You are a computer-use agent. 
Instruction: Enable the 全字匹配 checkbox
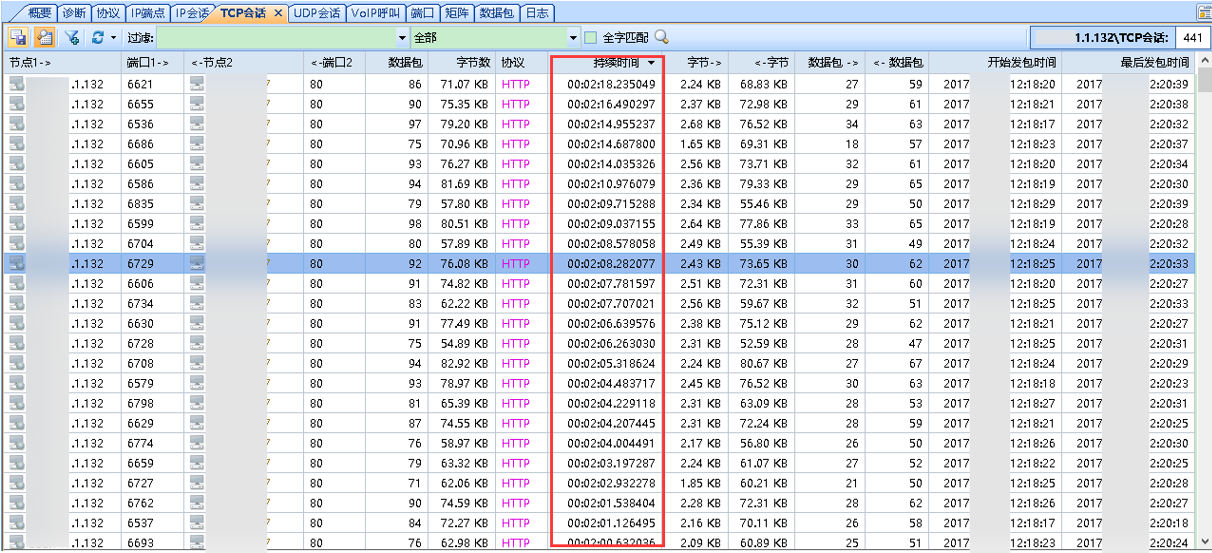pos(591,38)
